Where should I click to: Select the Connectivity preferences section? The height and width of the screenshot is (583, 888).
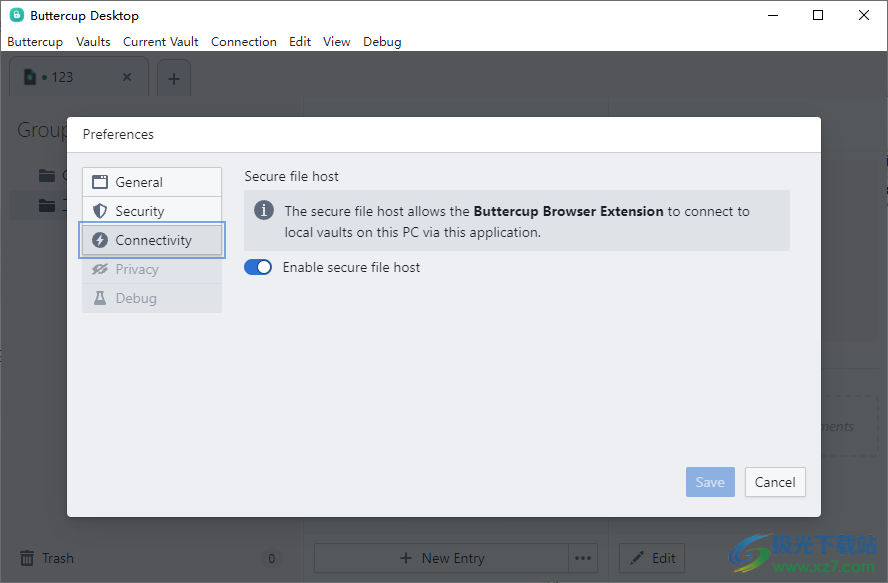(x=152, y=240)
